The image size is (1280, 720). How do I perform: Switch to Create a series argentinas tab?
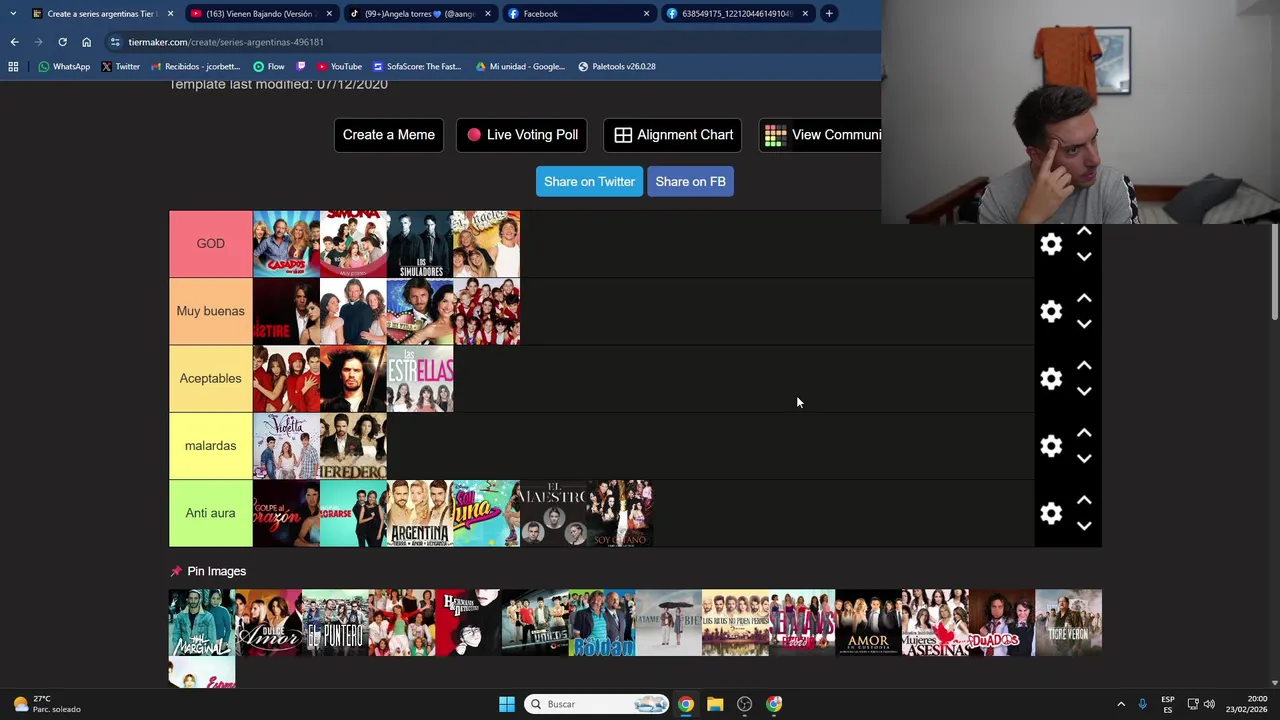click(x=101, y=14)
